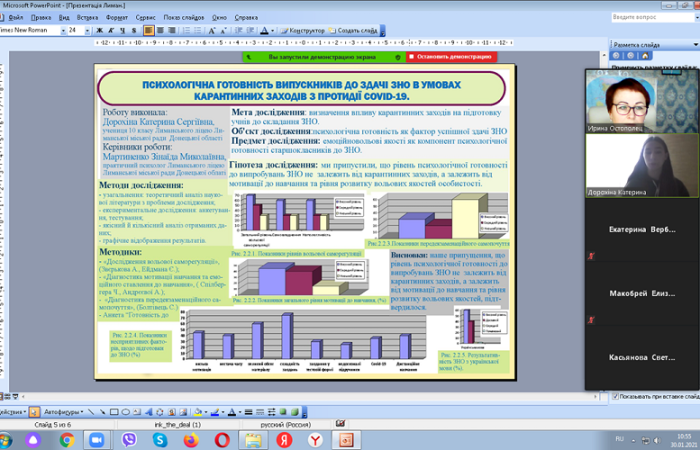
Task: Select the Rectangle drawing tool
Action: [113, 411]
